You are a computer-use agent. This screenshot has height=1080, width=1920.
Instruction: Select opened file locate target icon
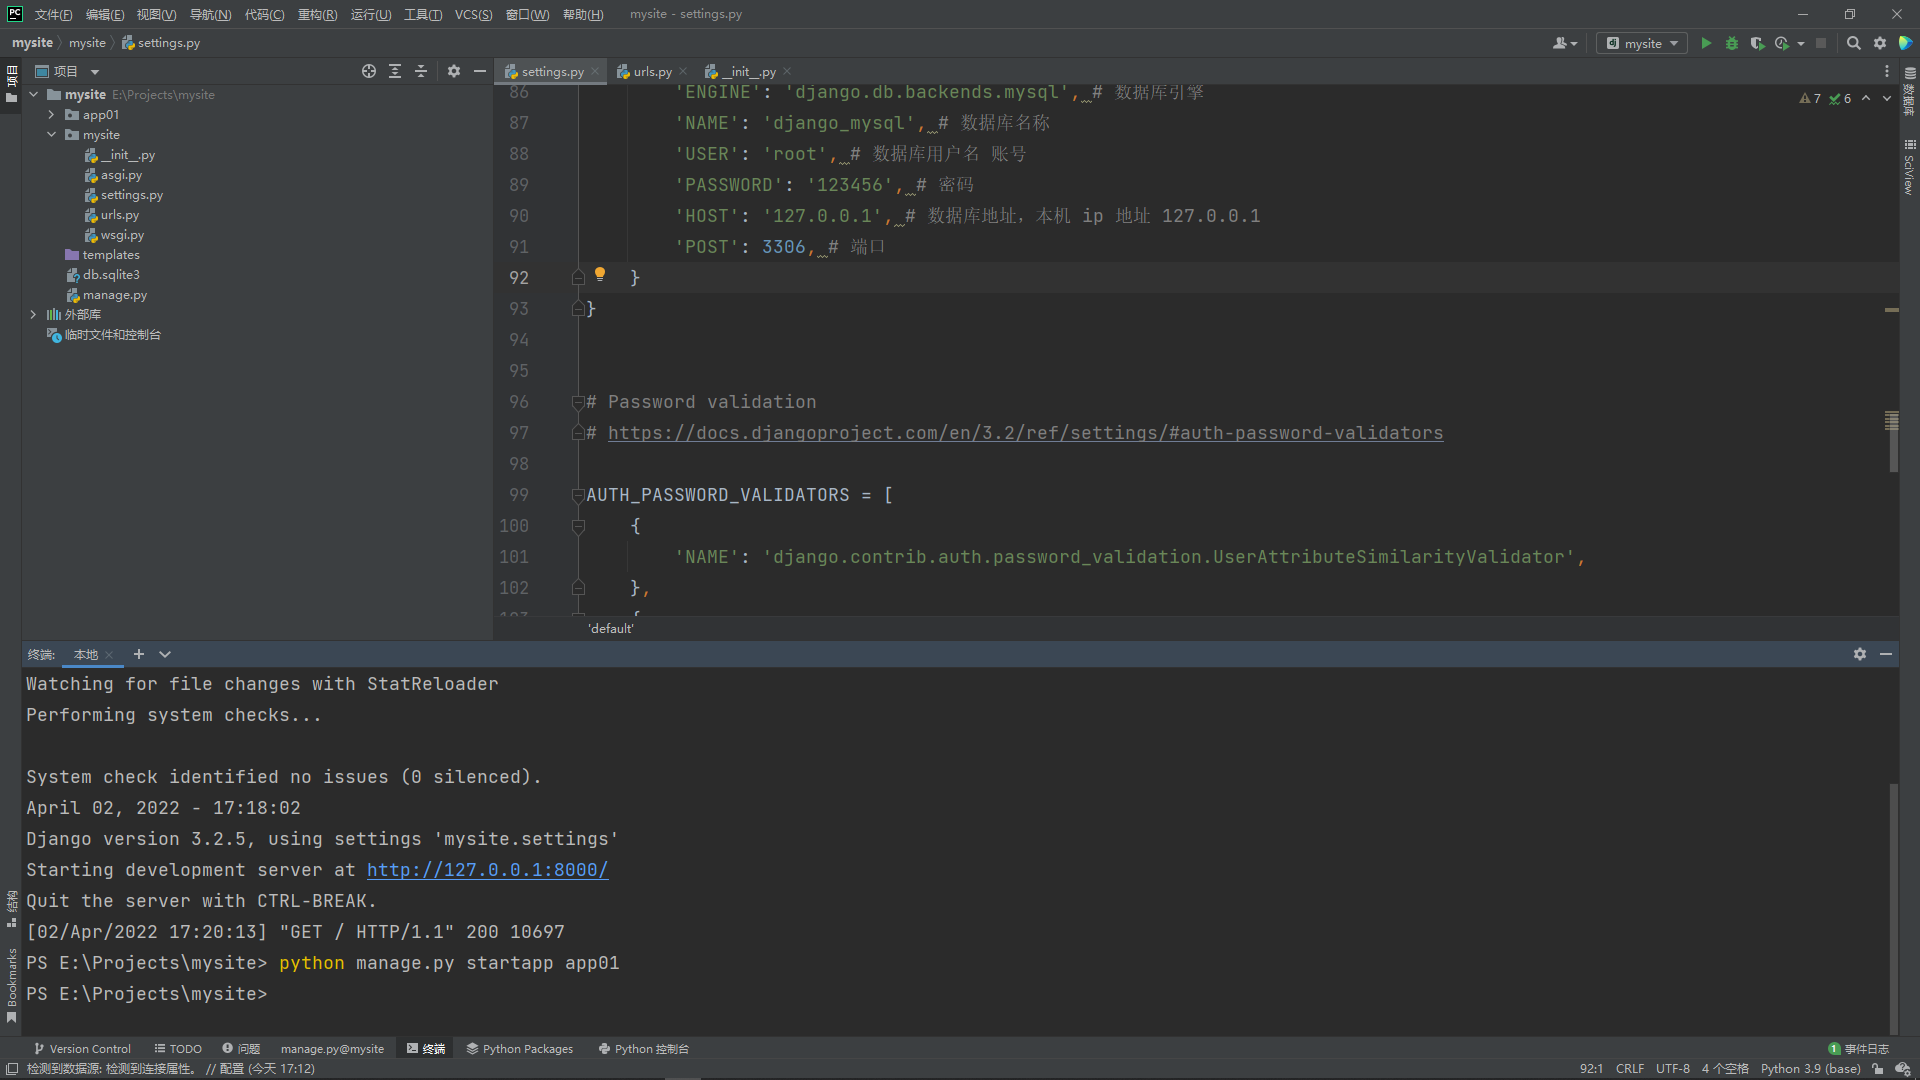click(369, 71)
